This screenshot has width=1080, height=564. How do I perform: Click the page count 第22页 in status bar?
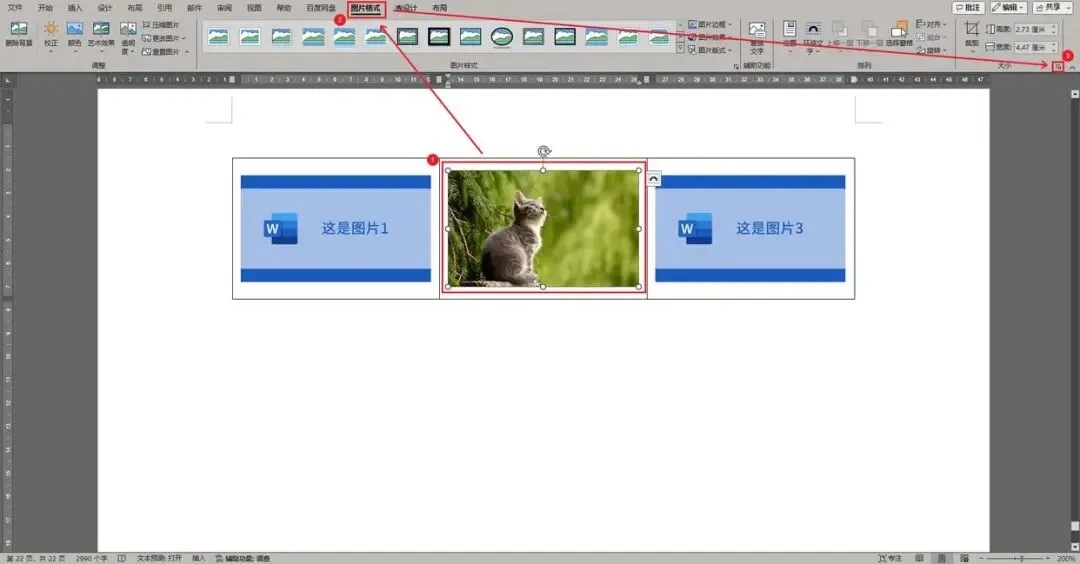click(x=36, y=558)
